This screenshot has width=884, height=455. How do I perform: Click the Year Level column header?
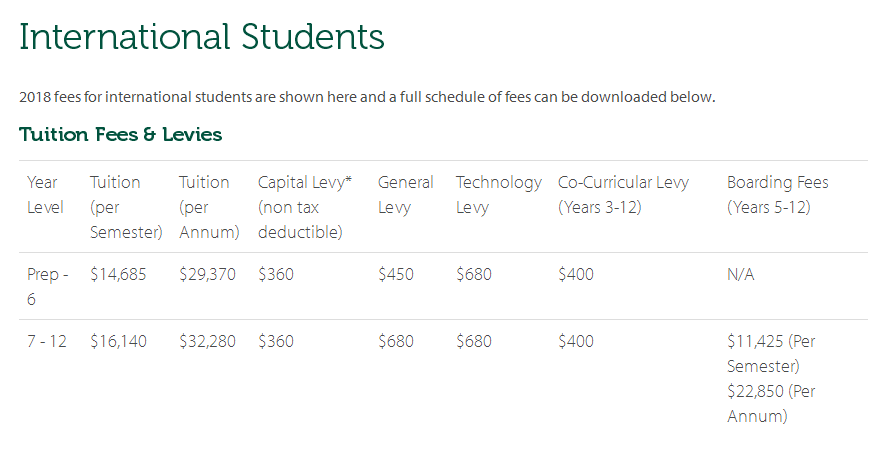click(x=45, y=195)
